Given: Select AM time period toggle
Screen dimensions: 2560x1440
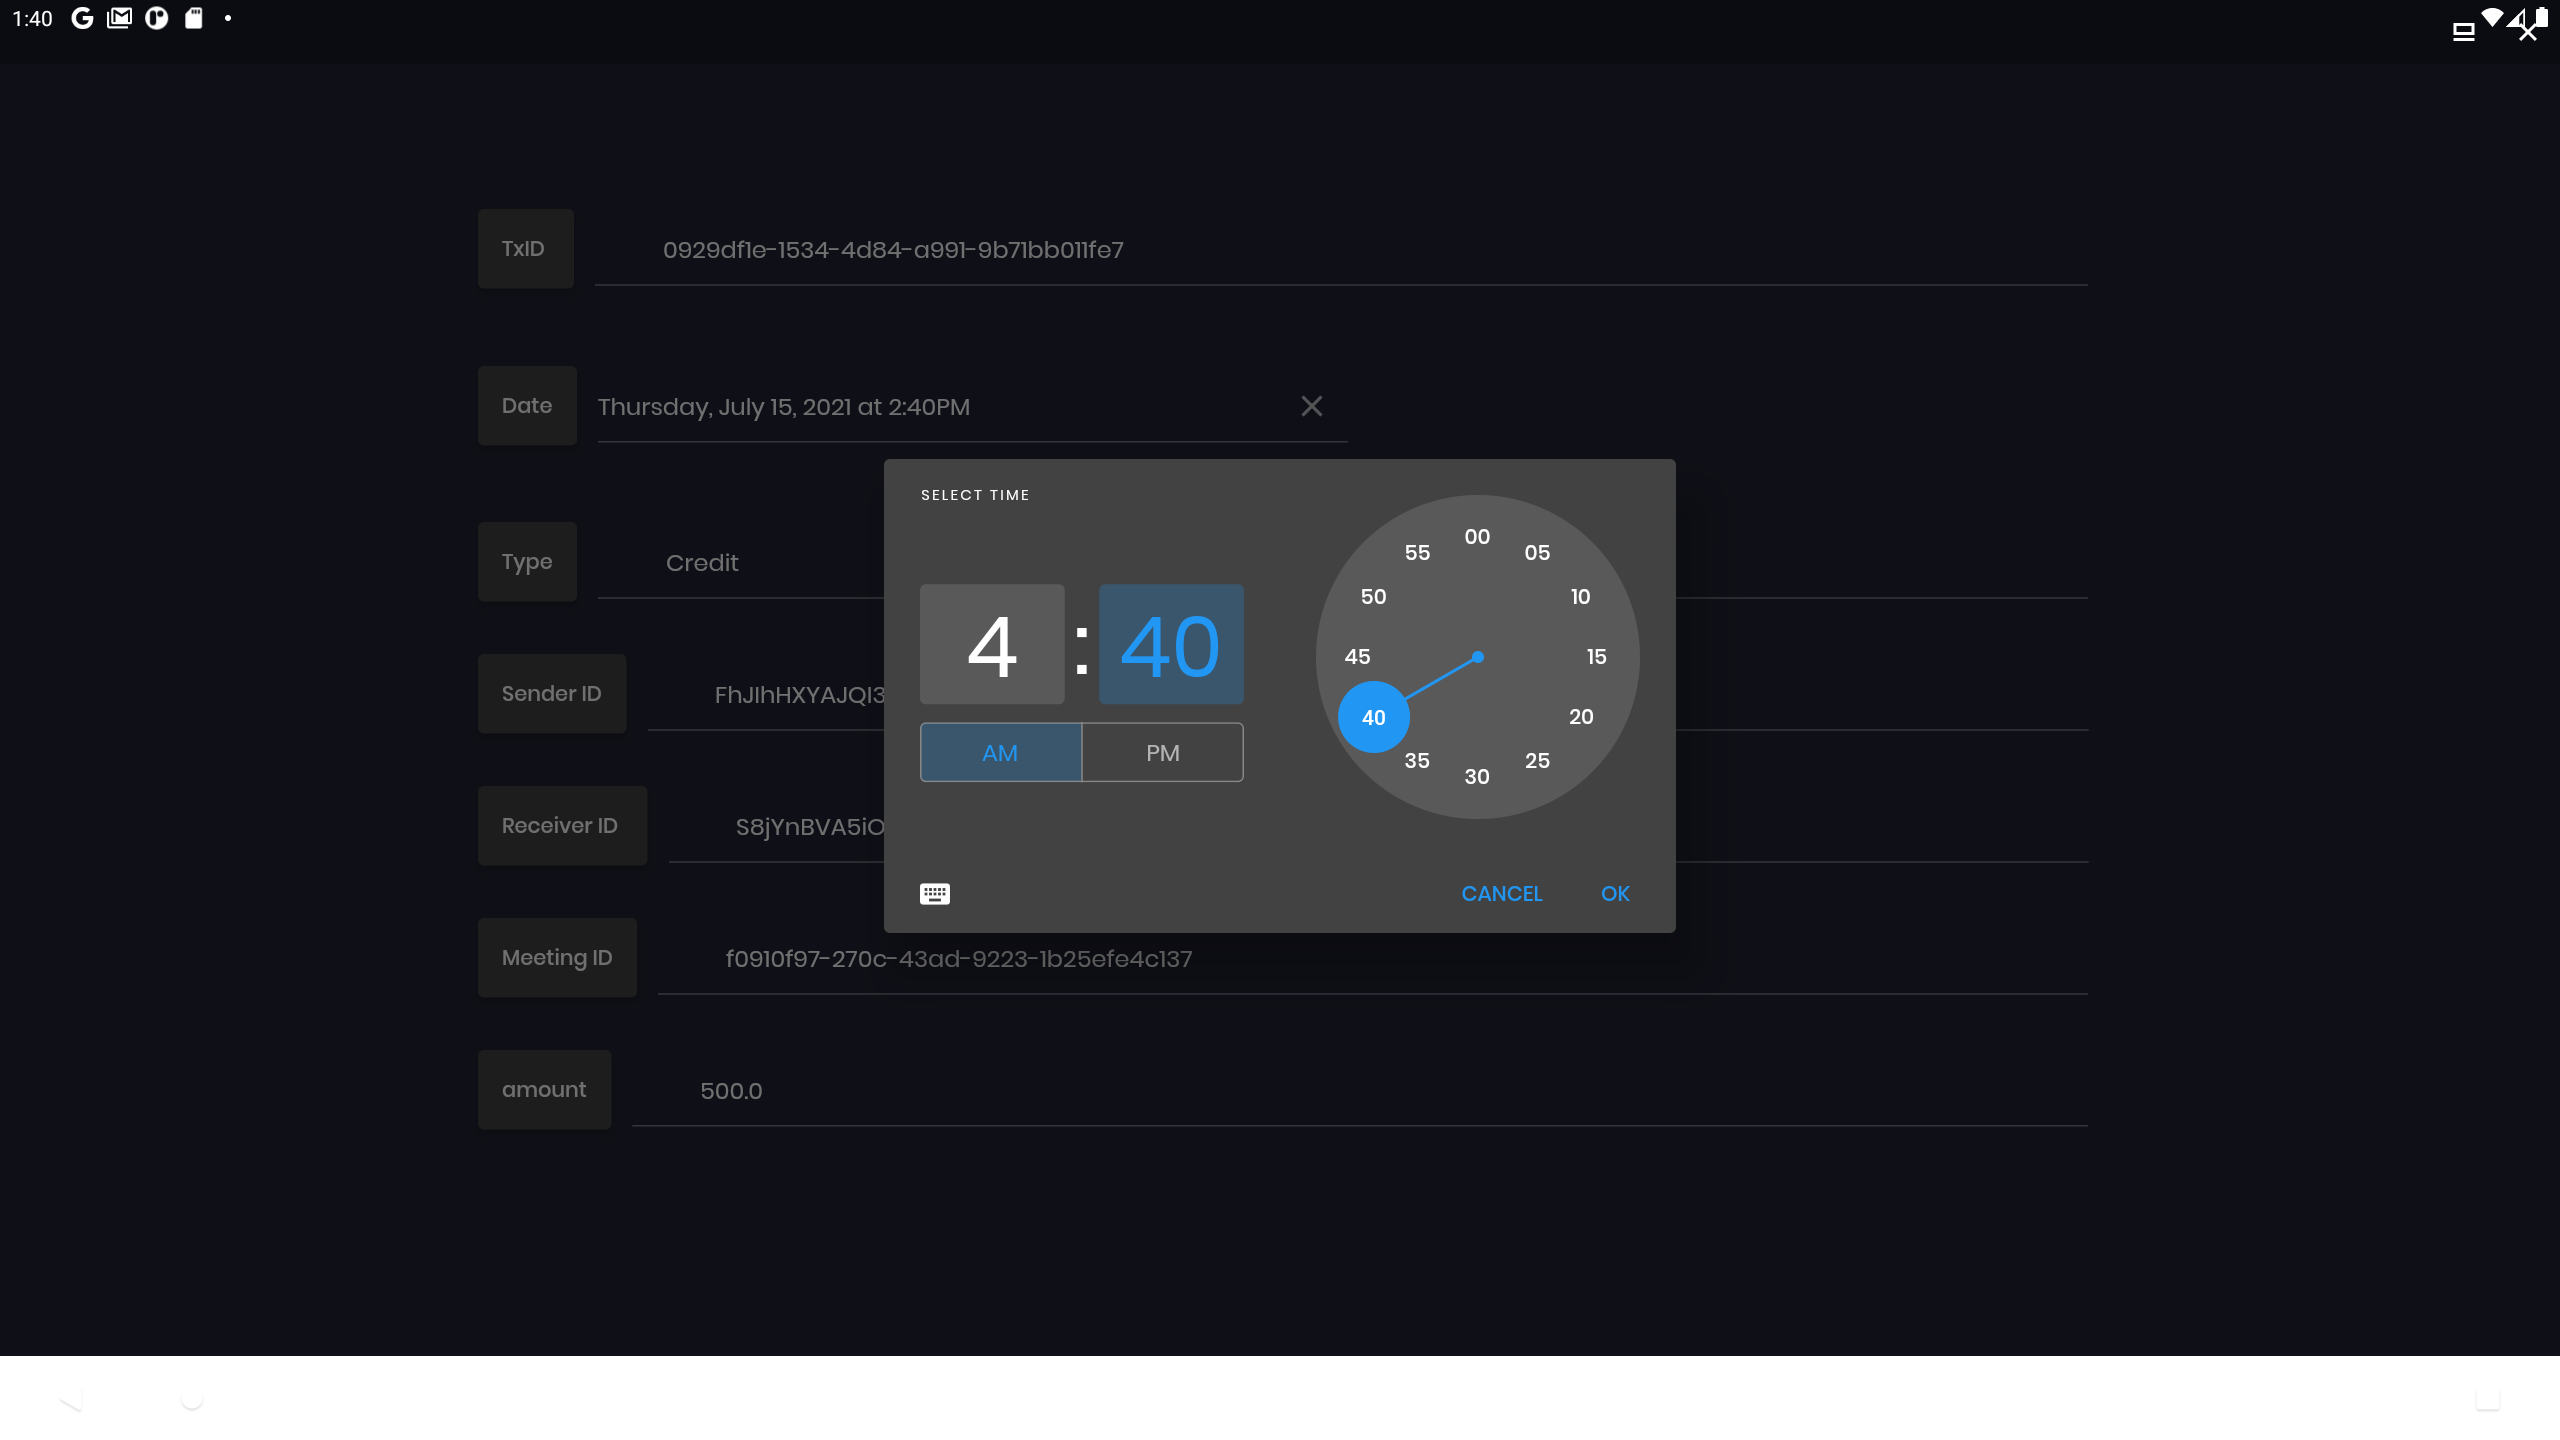Looking at the screenshot, I should coord(1000,753).
